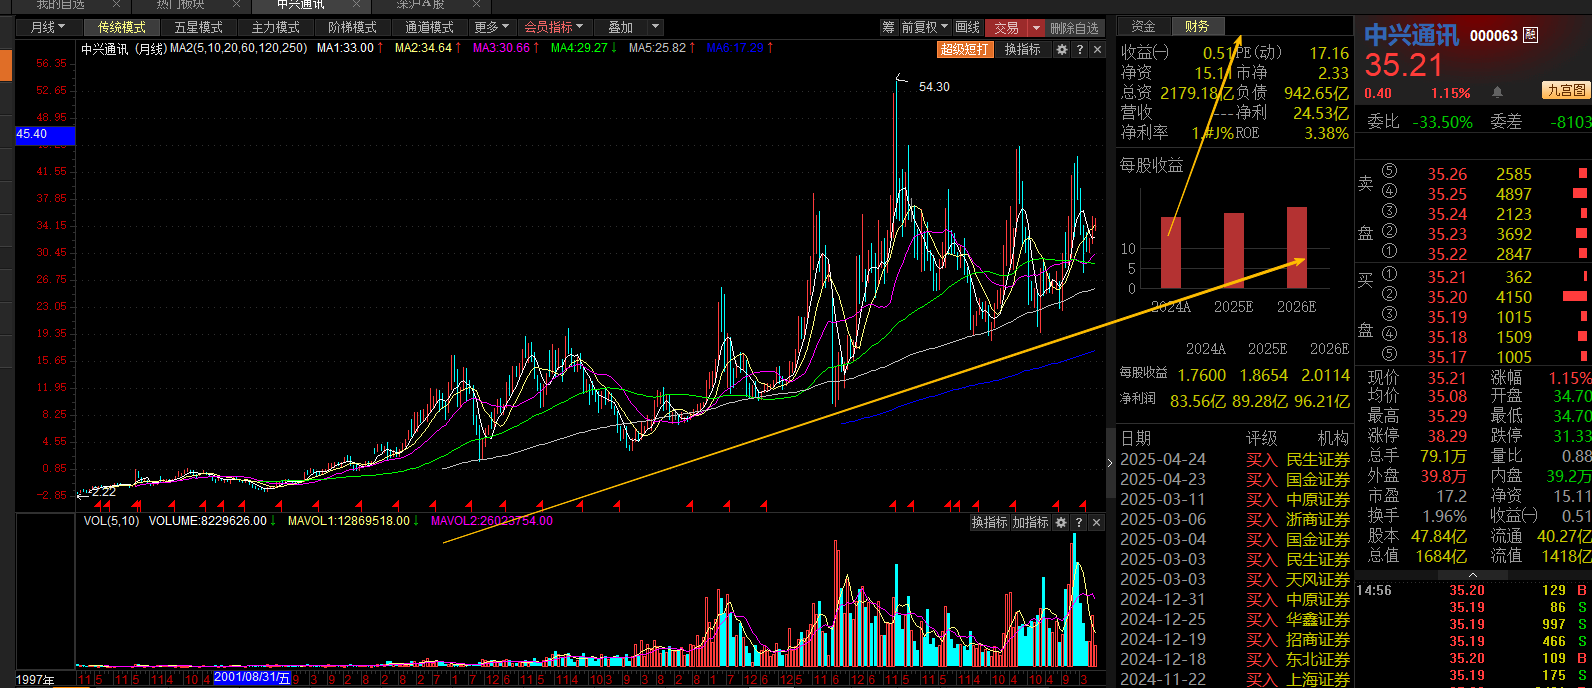Click the 中兴通讯 stock name header

coord(1411,36)
